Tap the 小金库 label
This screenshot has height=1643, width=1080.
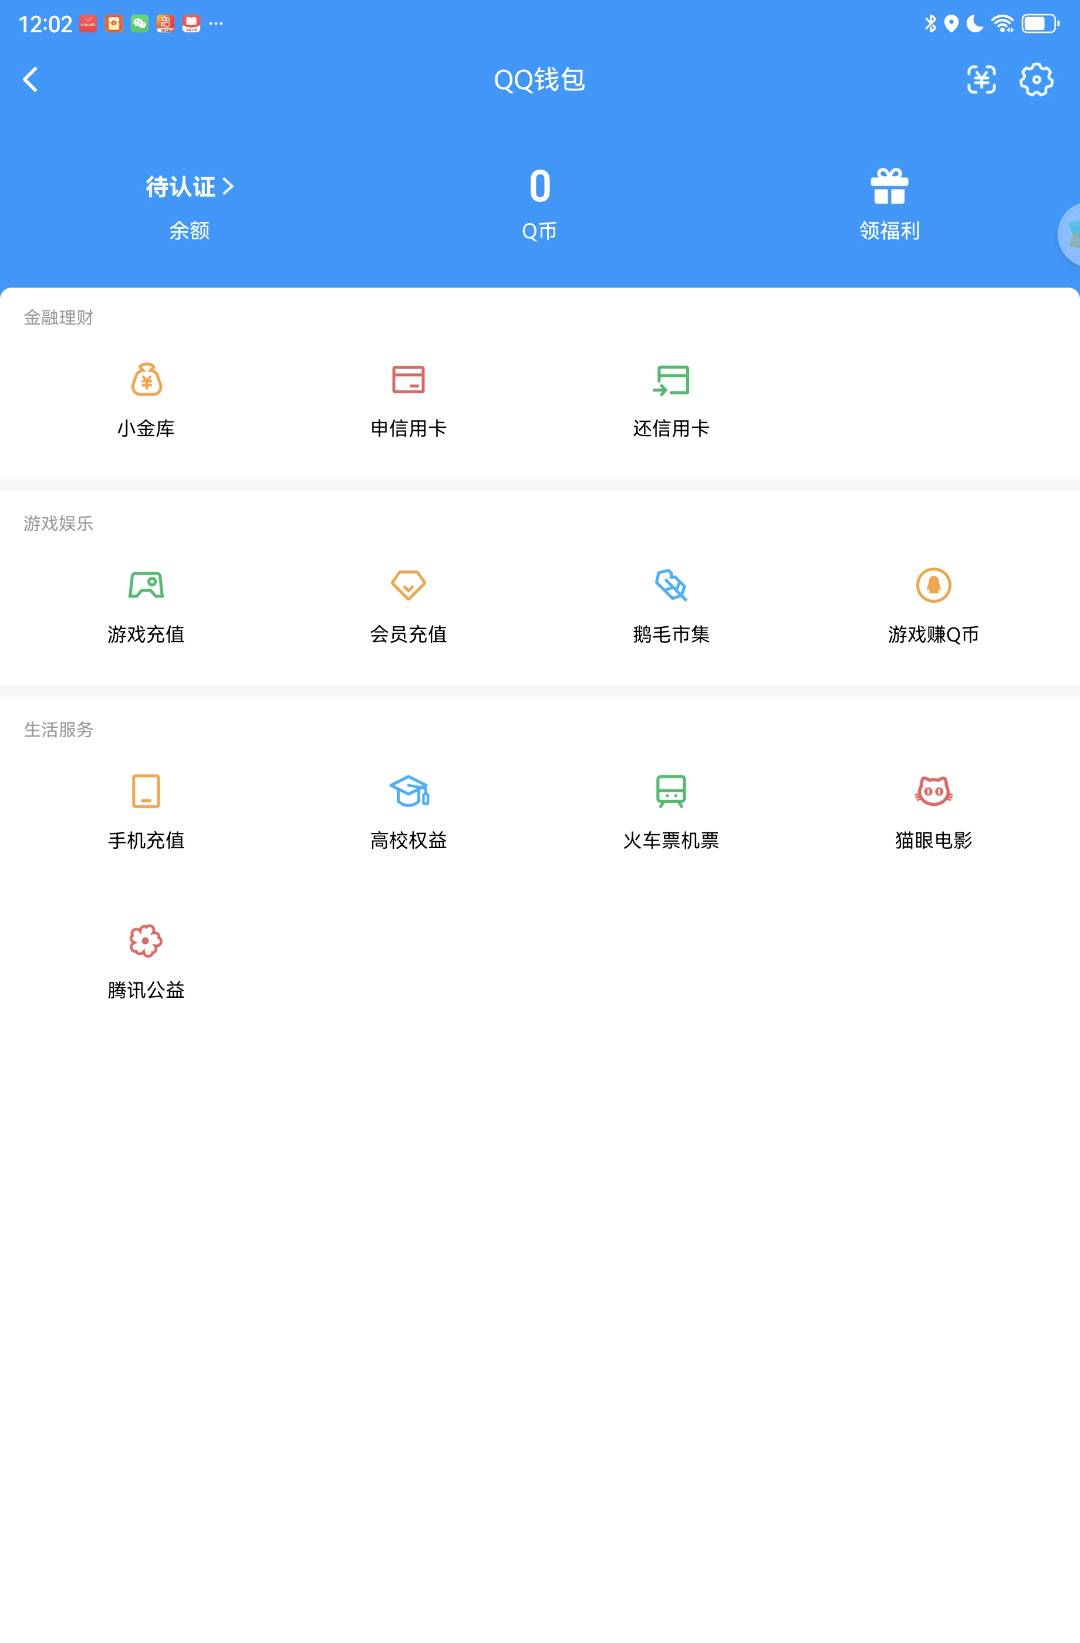pos(146,429)
